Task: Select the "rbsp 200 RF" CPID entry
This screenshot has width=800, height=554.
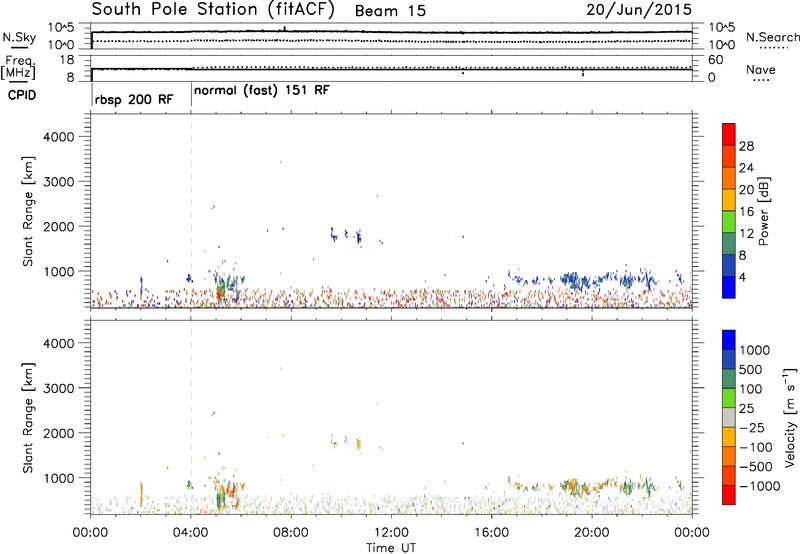Action: (134, 99)
